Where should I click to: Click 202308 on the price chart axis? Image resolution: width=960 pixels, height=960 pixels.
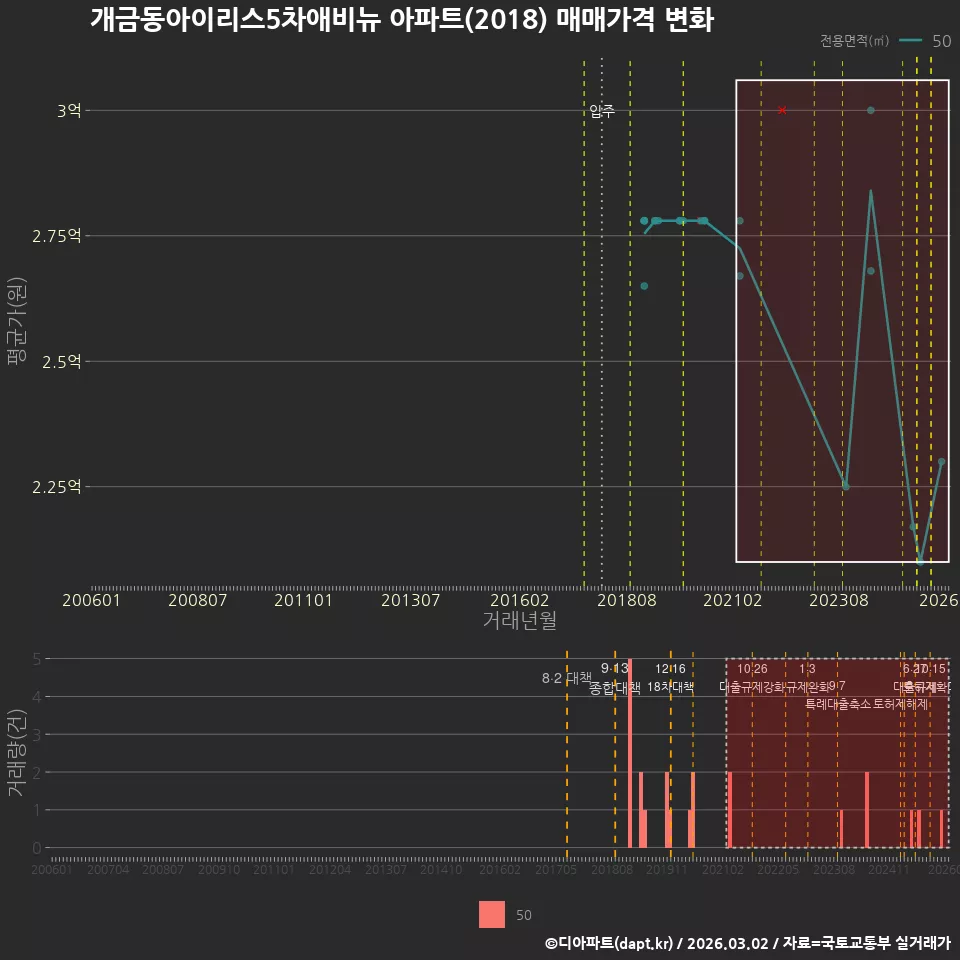pos(839,600)
